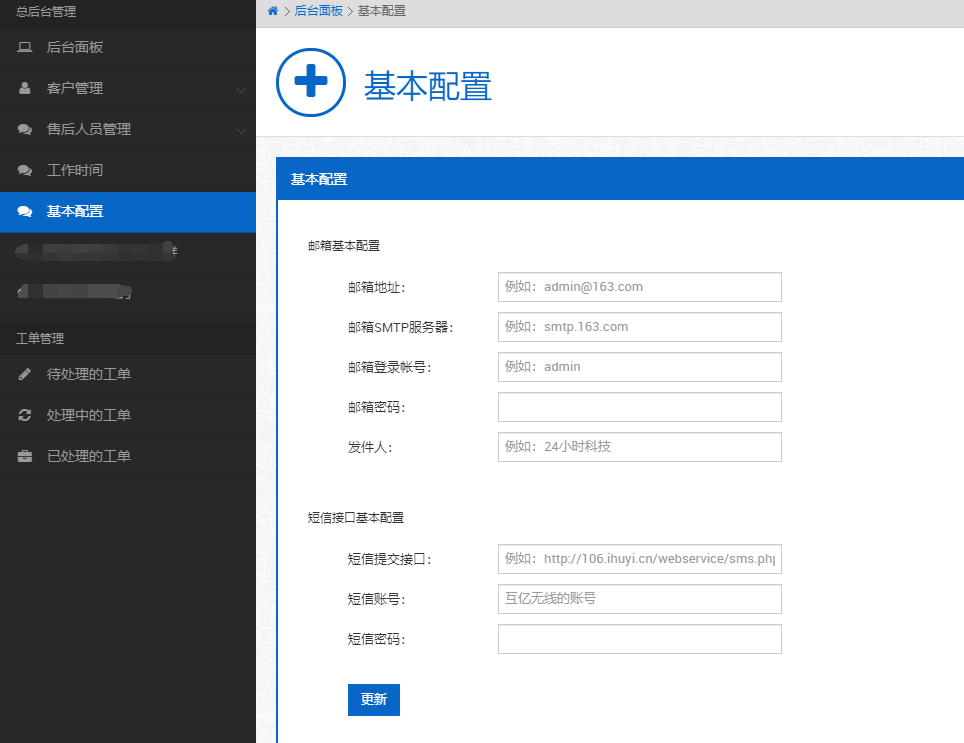964x743 pixels.
Task: Focus the 邮箱密码 input field
Action: pos(639,407)
